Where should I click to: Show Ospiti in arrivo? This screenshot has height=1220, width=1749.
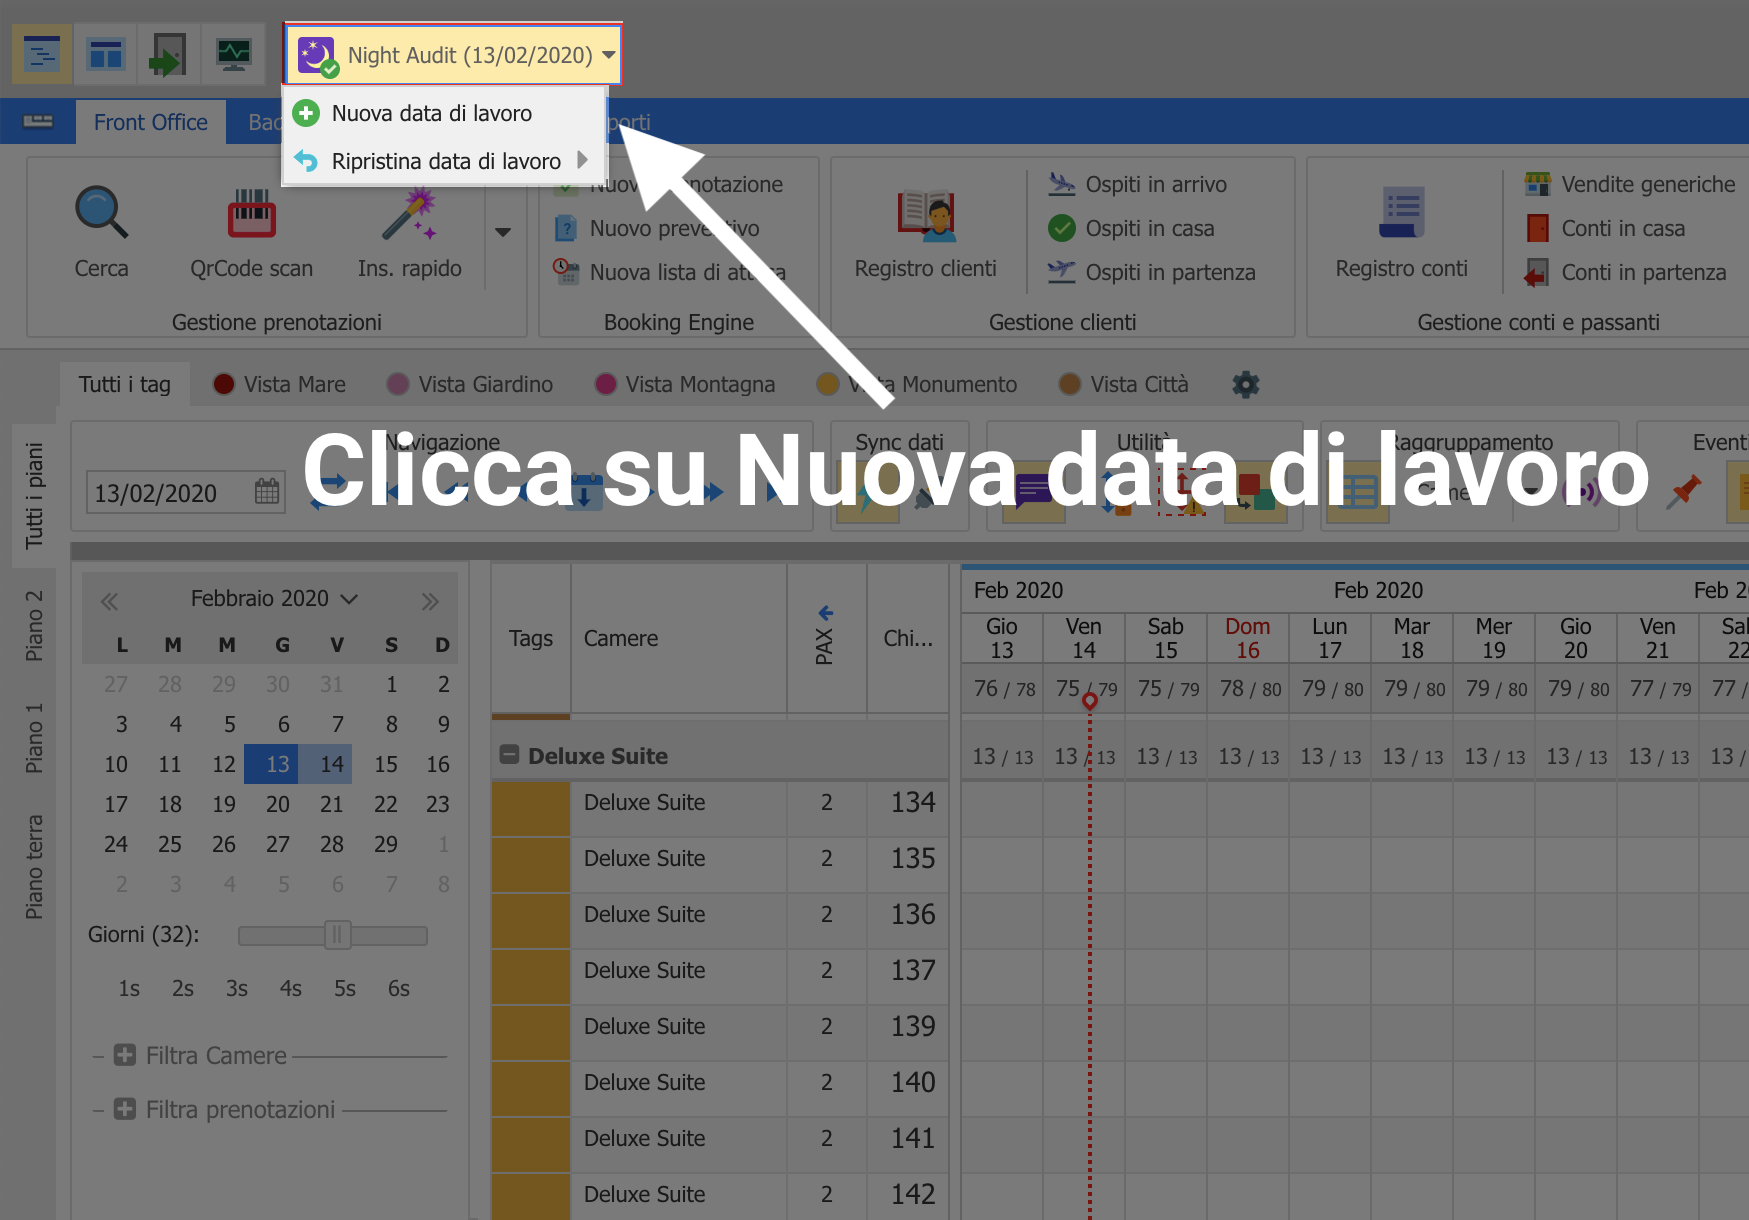pos(1137,184)
